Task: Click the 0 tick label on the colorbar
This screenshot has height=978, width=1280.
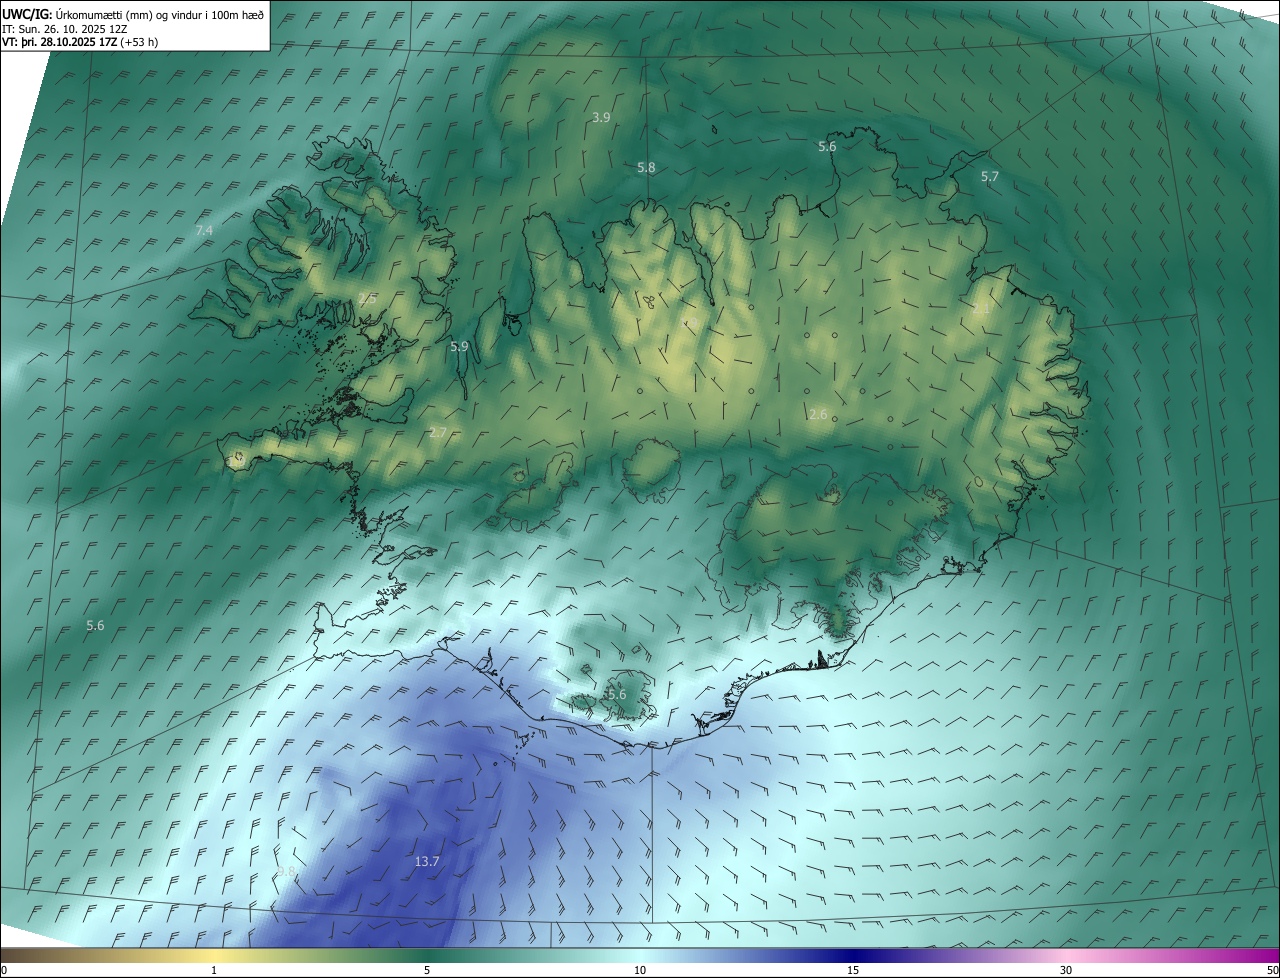Action: click(4, 970)
